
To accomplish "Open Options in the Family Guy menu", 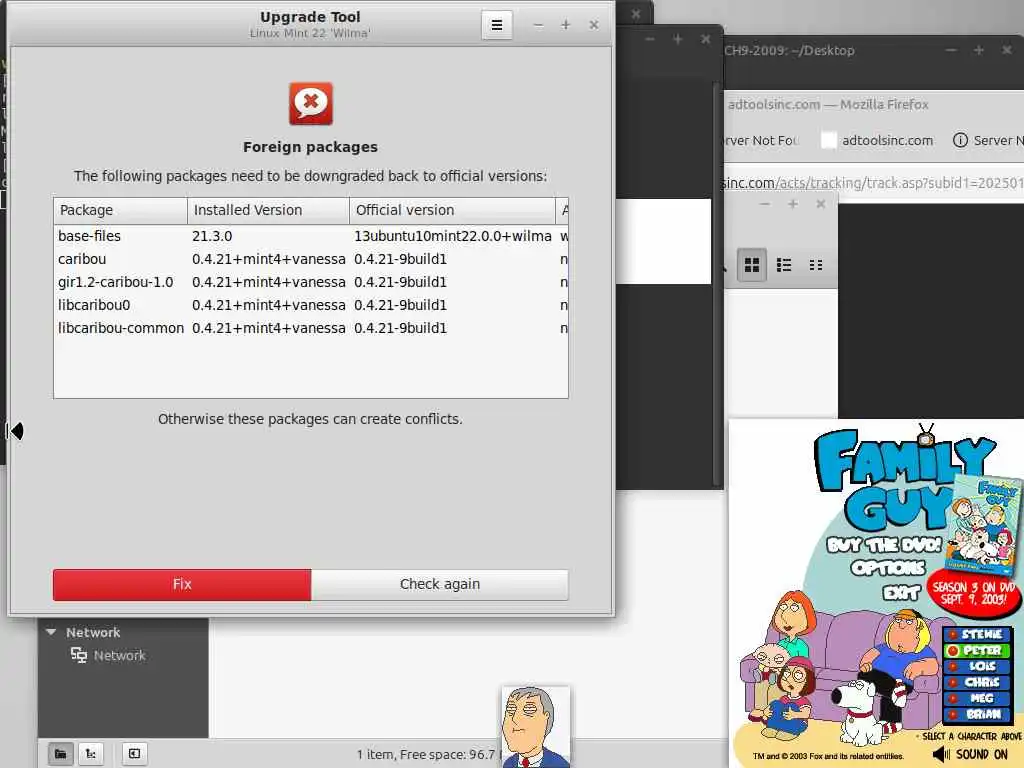I will pyautogui.click(x=888, y=568).
